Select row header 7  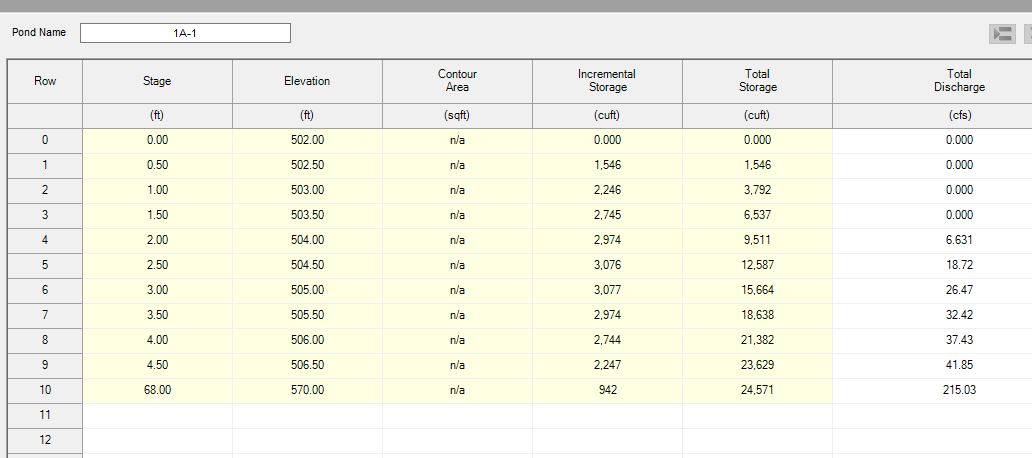45,315
